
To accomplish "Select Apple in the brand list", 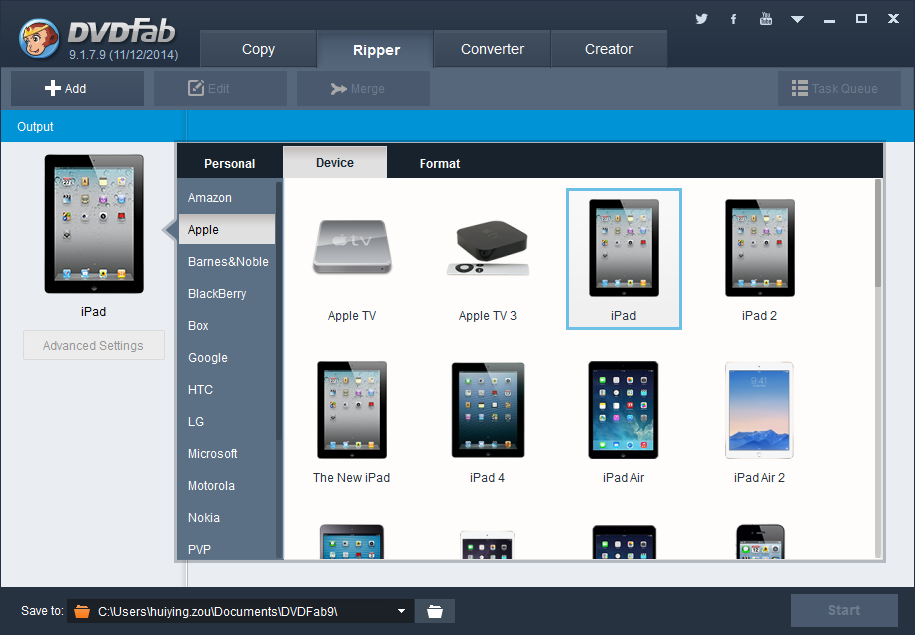I will click(226, 229).
